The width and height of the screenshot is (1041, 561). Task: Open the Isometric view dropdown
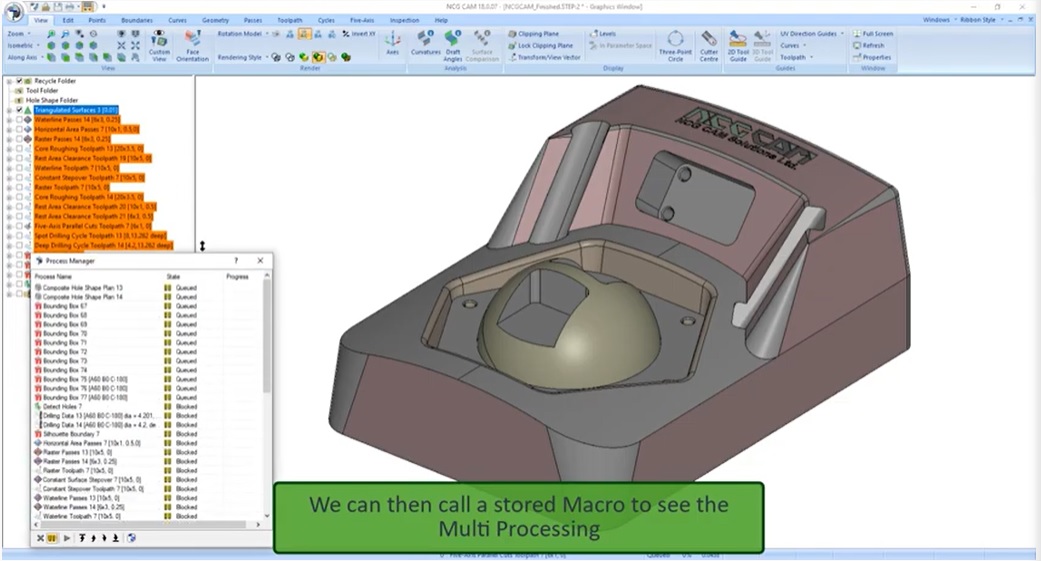[23, 46]
